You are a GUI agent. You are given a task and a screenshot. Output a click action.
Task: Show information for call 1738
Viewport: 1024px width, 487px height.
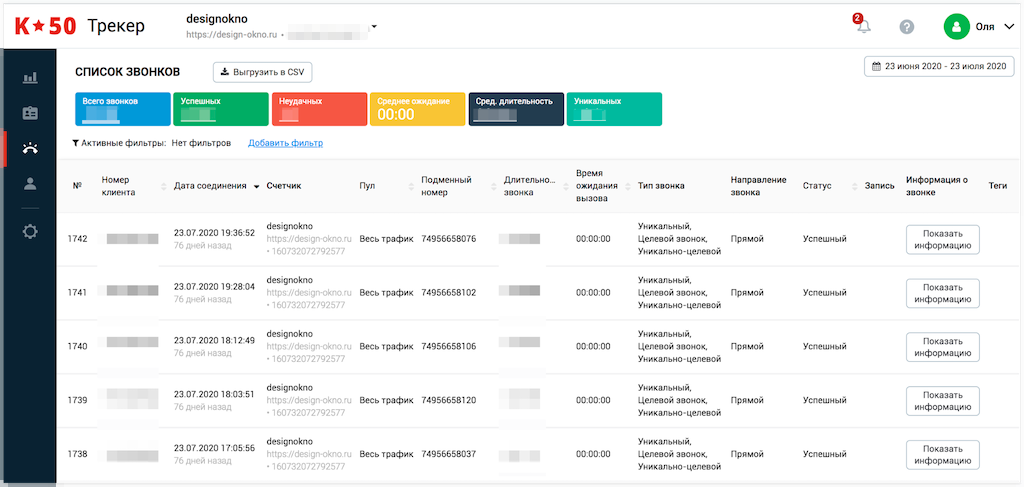click(942, 454)
